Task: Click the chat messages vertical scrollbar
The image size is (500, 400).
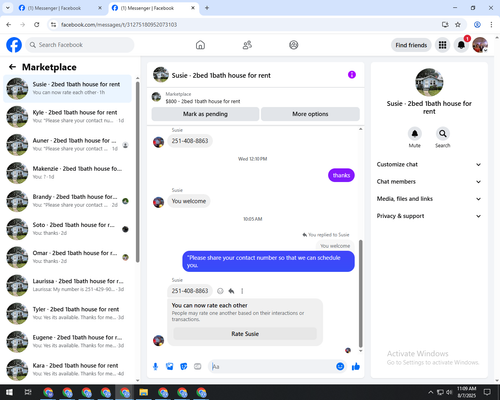Action: 360,294
